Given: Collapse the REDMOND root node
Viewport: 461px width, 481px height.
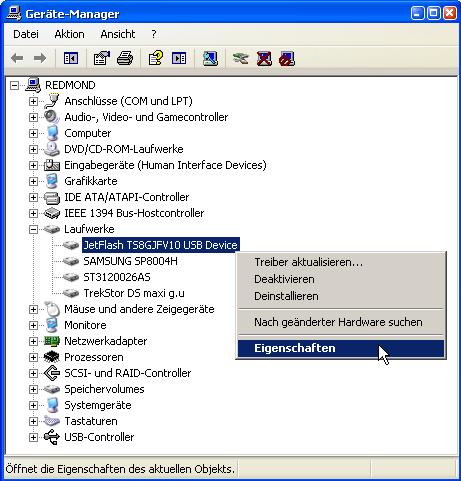Looking at the screenshot, I should point(14,85).
